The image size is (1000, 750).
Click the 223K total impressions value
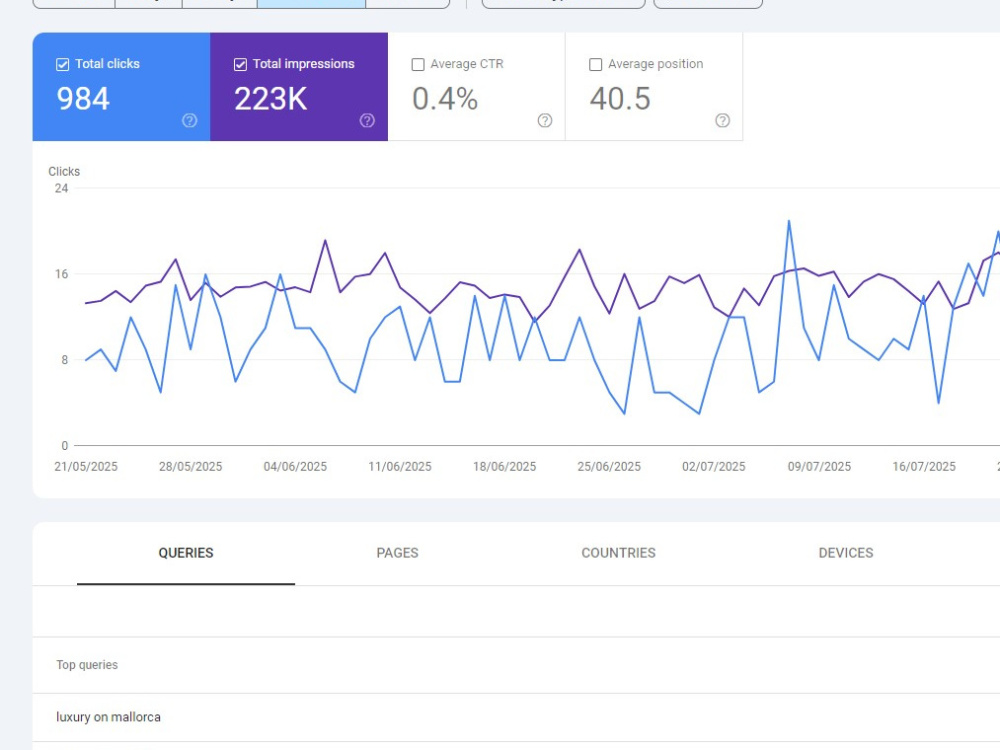coord(270,99)
